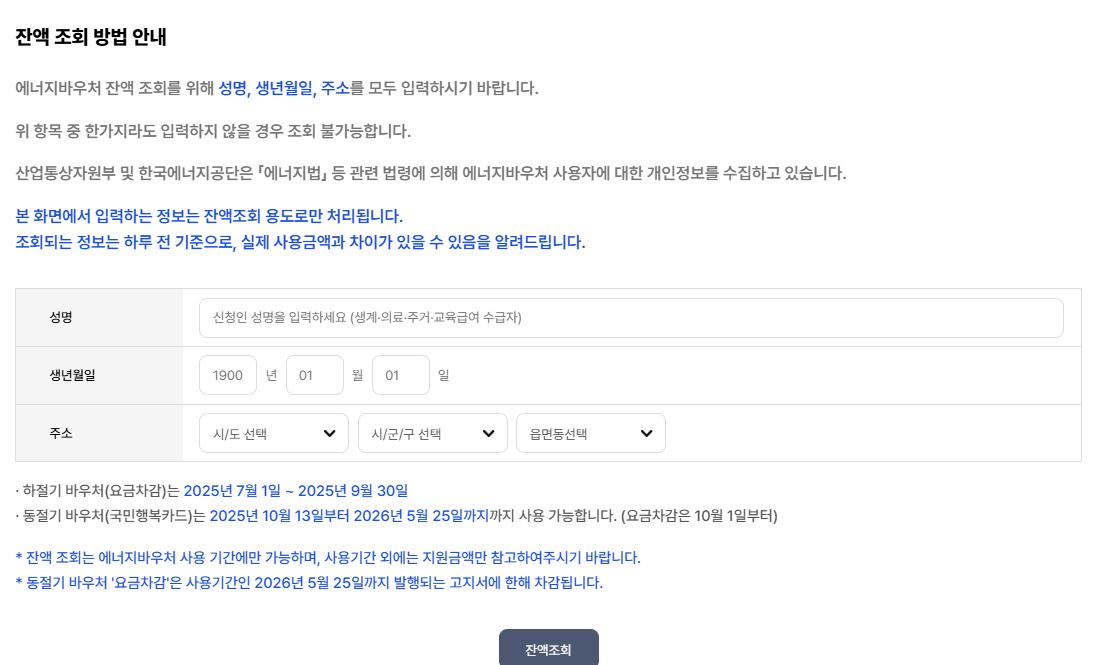
Task: Click the birth month field showing 01
Action: coord(315,375)
